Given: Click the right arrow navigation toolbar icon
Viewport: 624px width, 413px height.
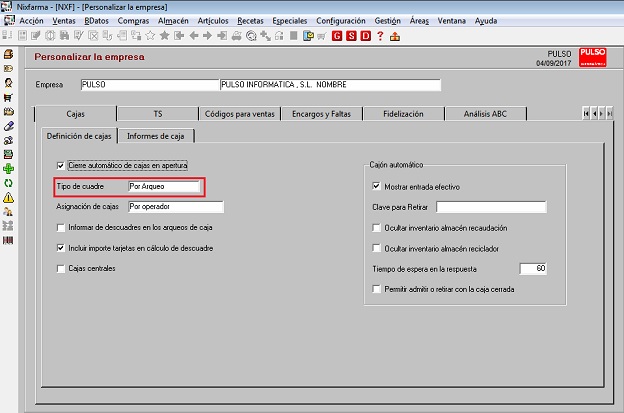Looking at the screenshot, I should coord(207,36).
